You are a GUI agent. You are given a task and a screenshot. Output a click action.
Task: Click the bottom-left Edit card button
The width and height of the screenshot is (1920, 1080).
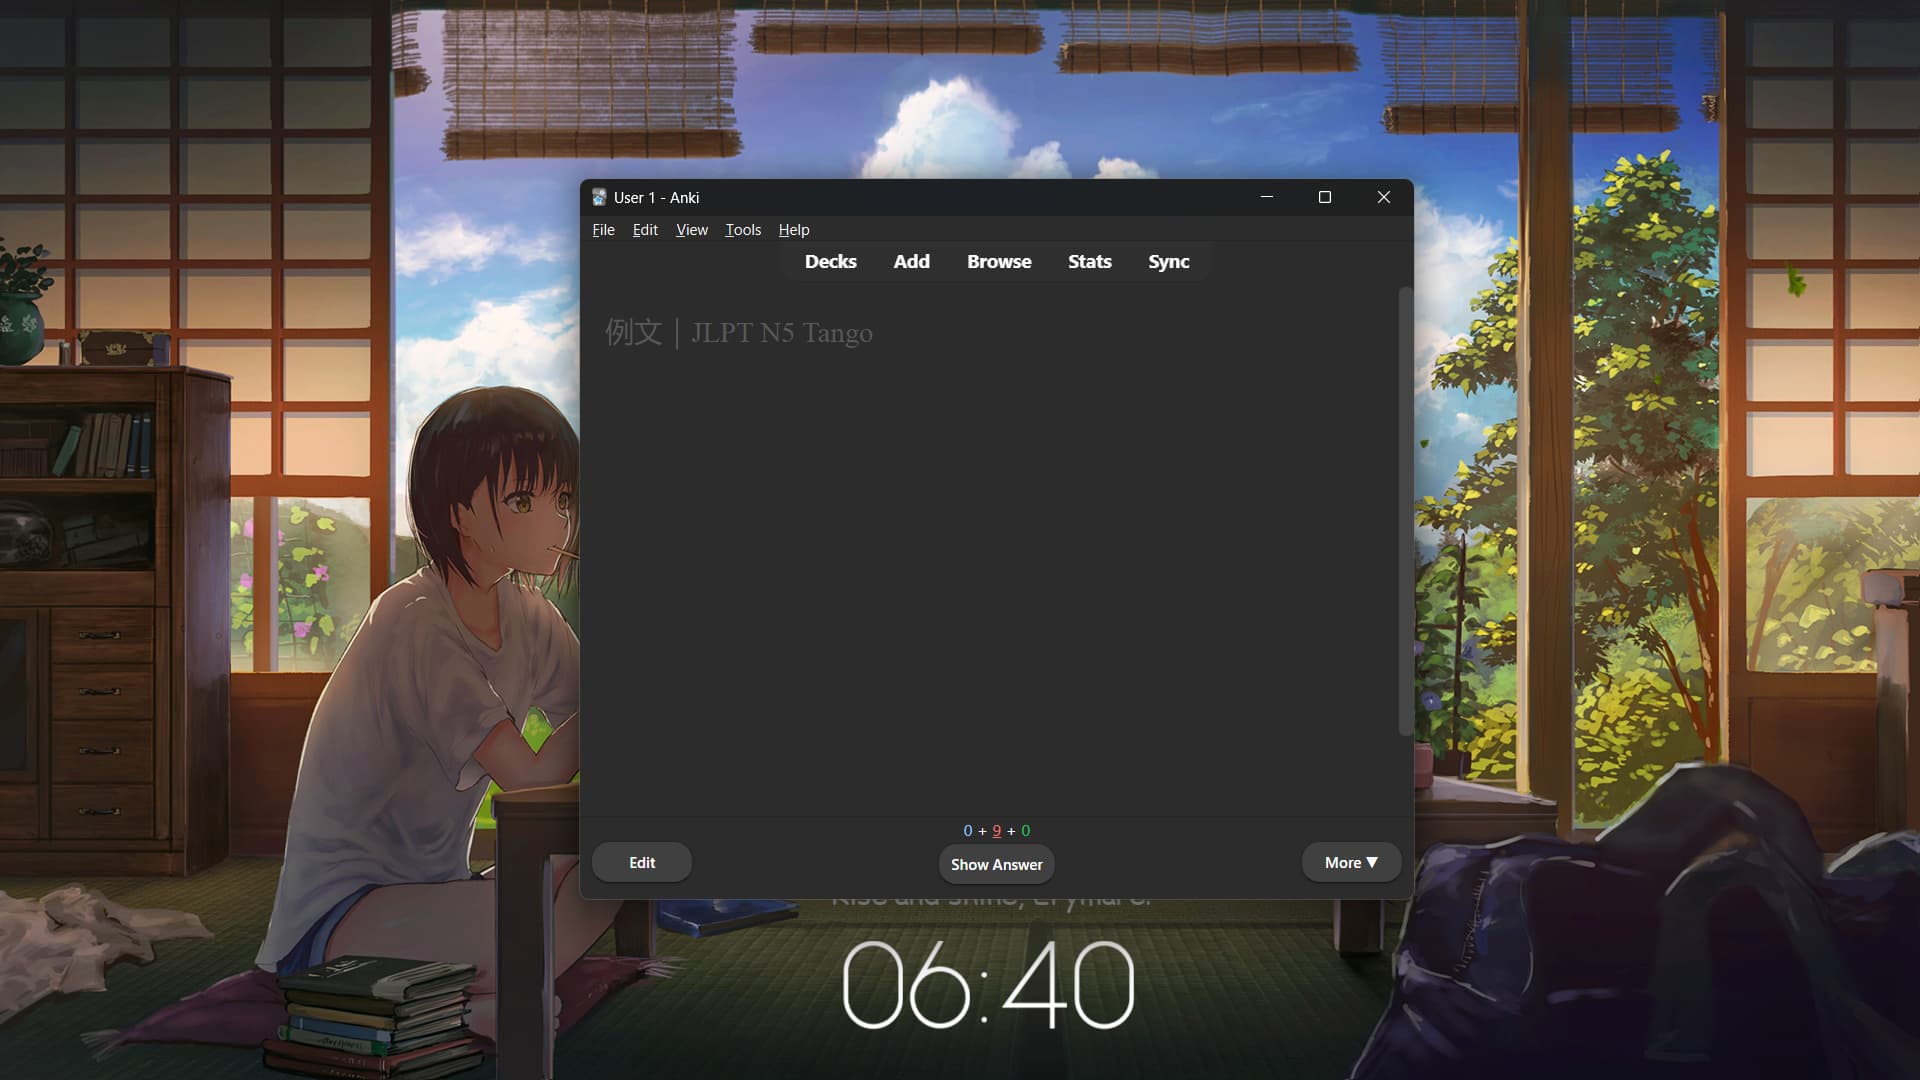pyautogui.click(x=642, y=863)
